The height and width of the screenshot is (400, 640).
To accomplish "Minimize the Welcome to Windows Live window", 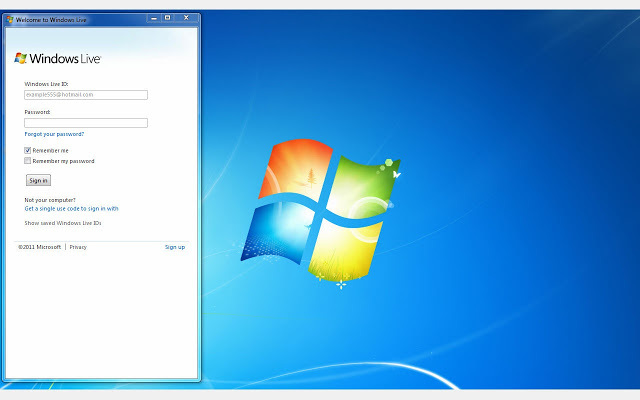I will 154,18.
